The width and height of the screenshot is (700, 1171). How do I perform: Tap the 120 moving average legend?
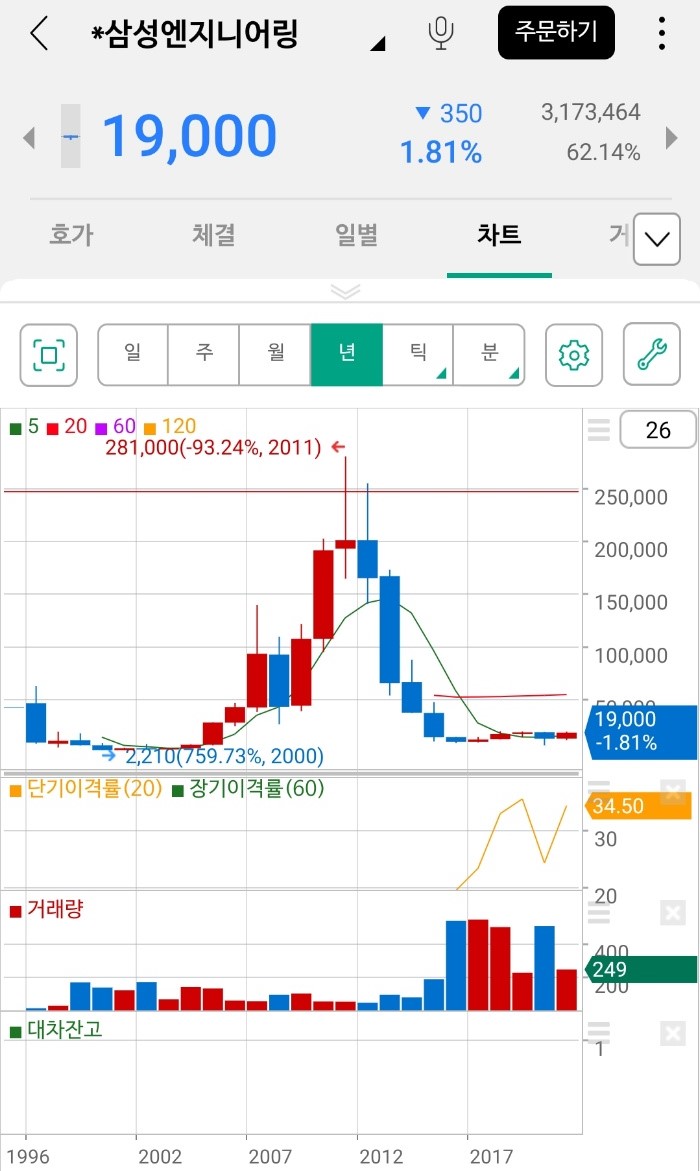coord(170,426)
